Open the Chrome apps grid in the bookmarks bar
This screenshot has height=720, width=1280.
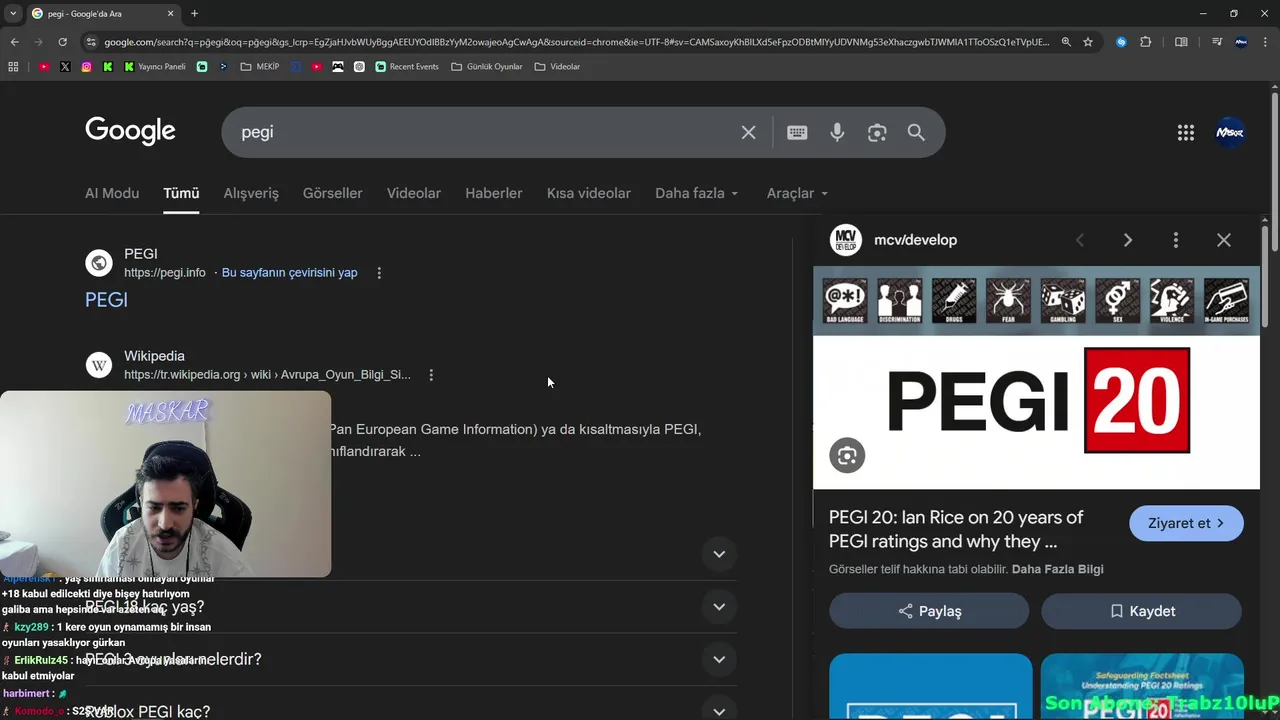(13, 67)
